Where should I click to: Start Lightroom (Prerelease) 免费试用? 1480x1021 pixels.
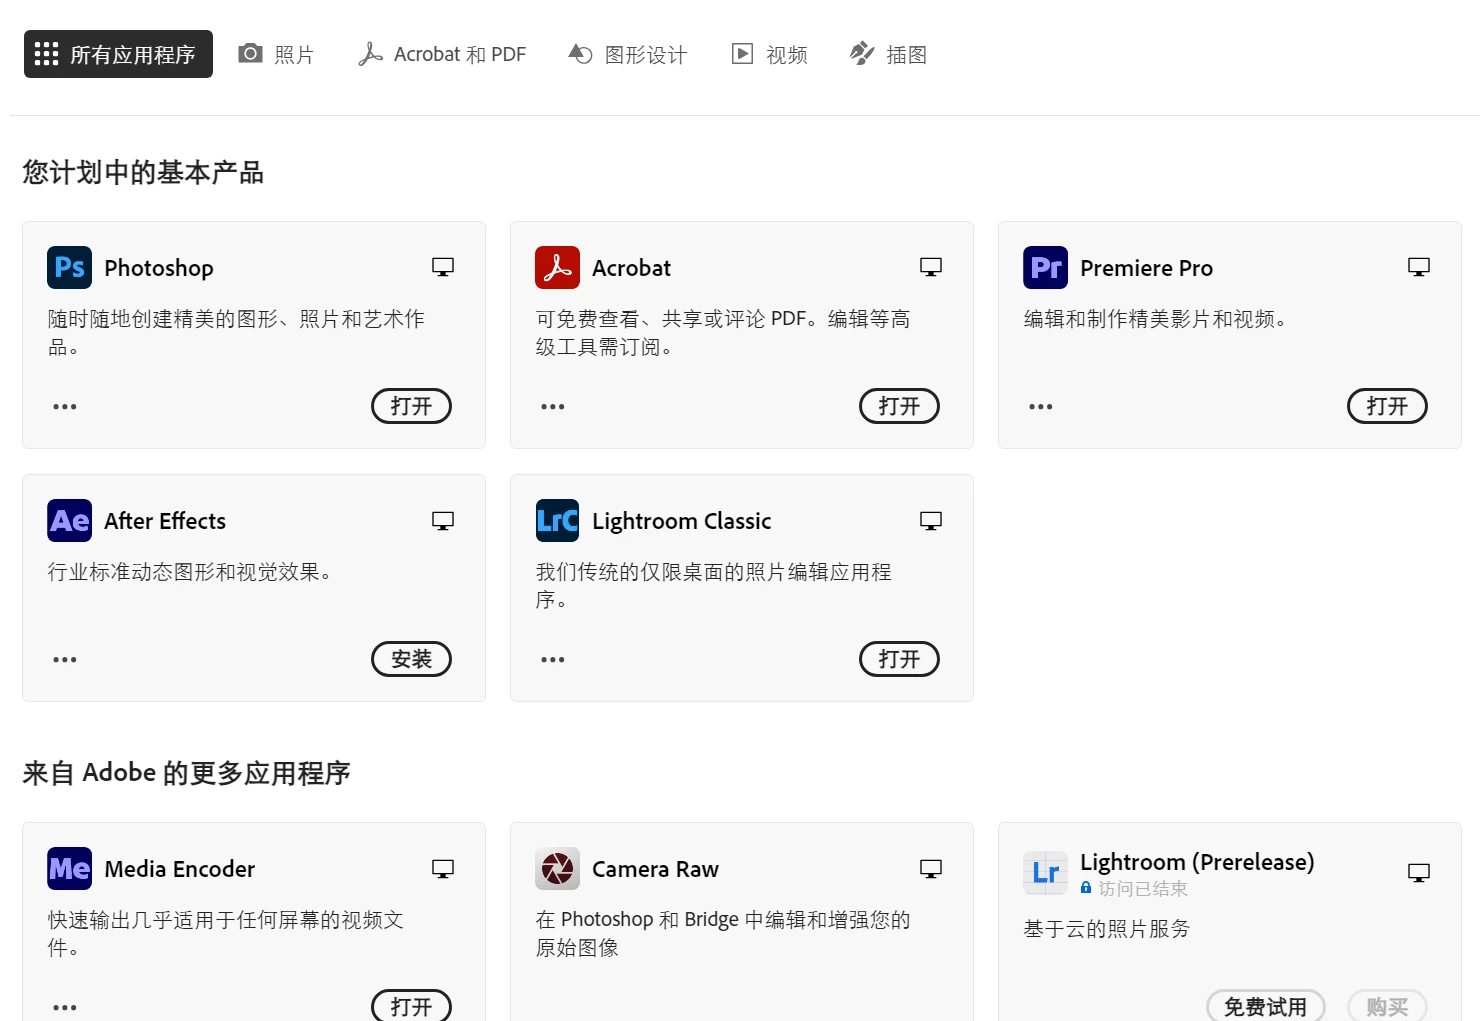click(x=1265, y=1006)
